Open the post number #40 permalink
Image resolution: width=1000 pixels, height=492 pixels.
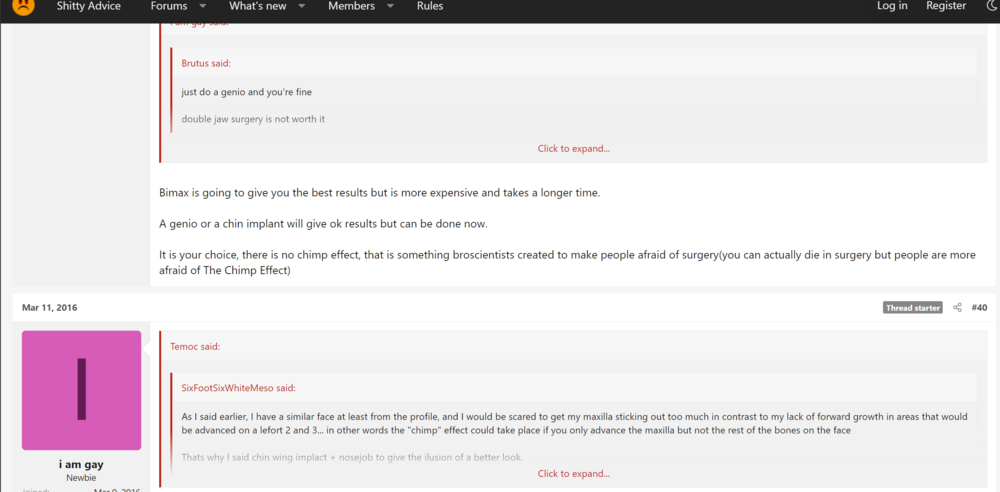979,308
